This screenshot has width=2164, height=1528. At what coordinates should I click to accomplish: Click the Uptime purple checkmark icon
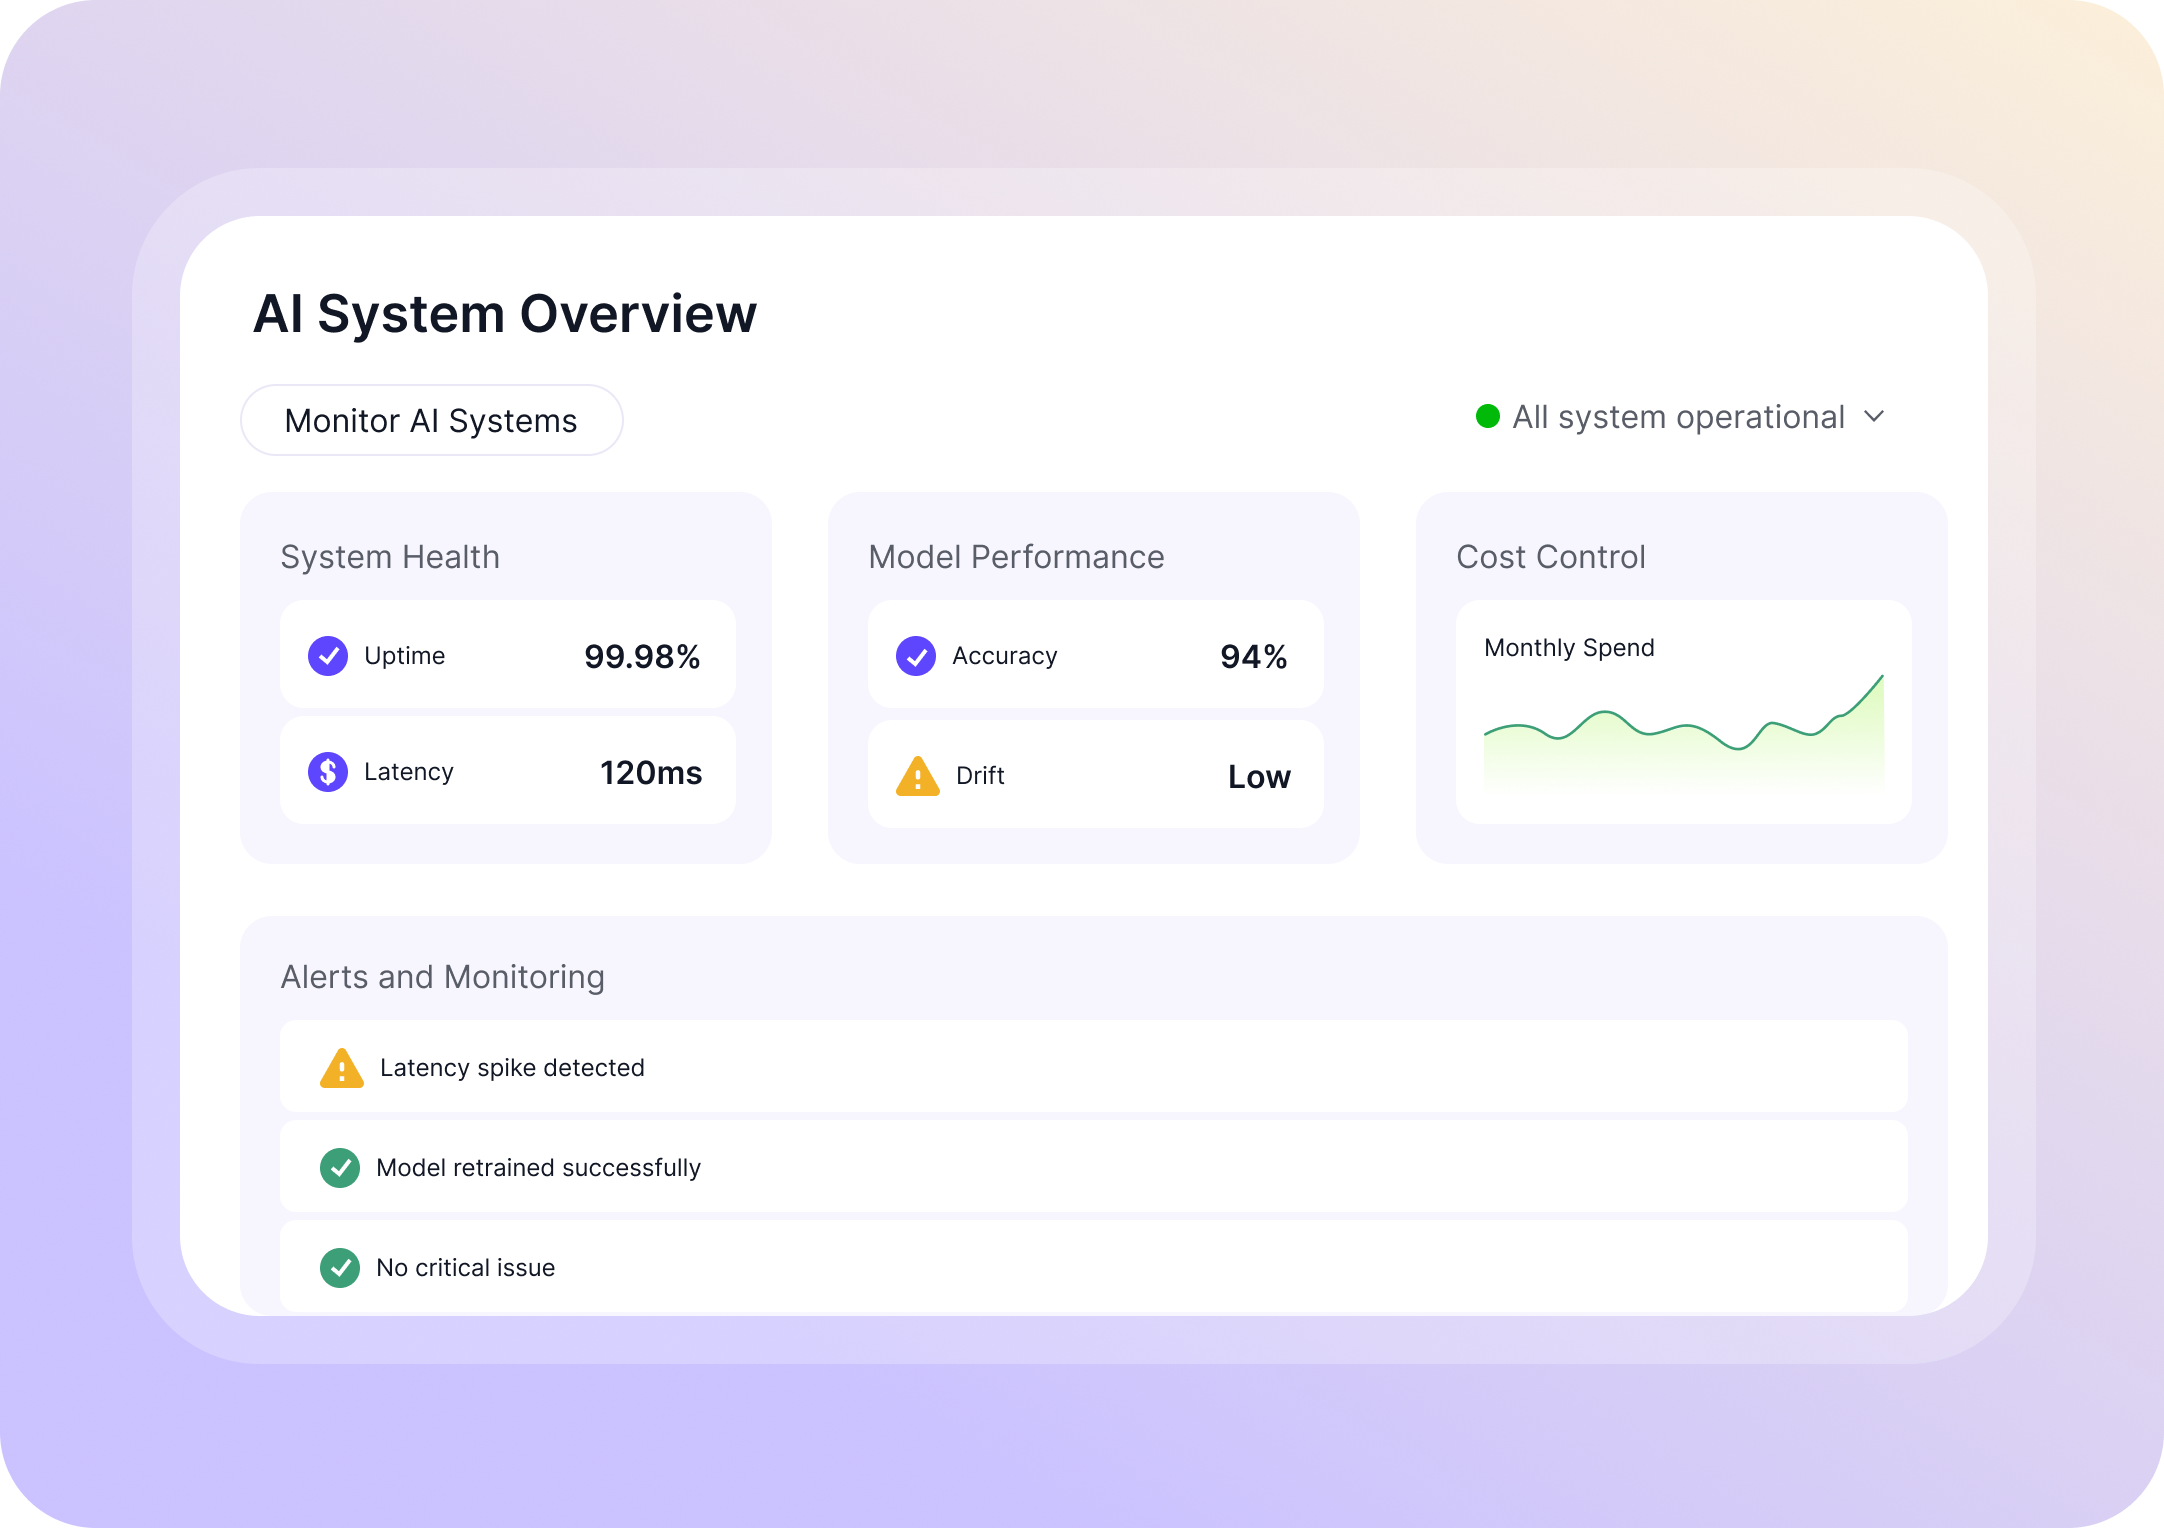[x=328, y=656]
